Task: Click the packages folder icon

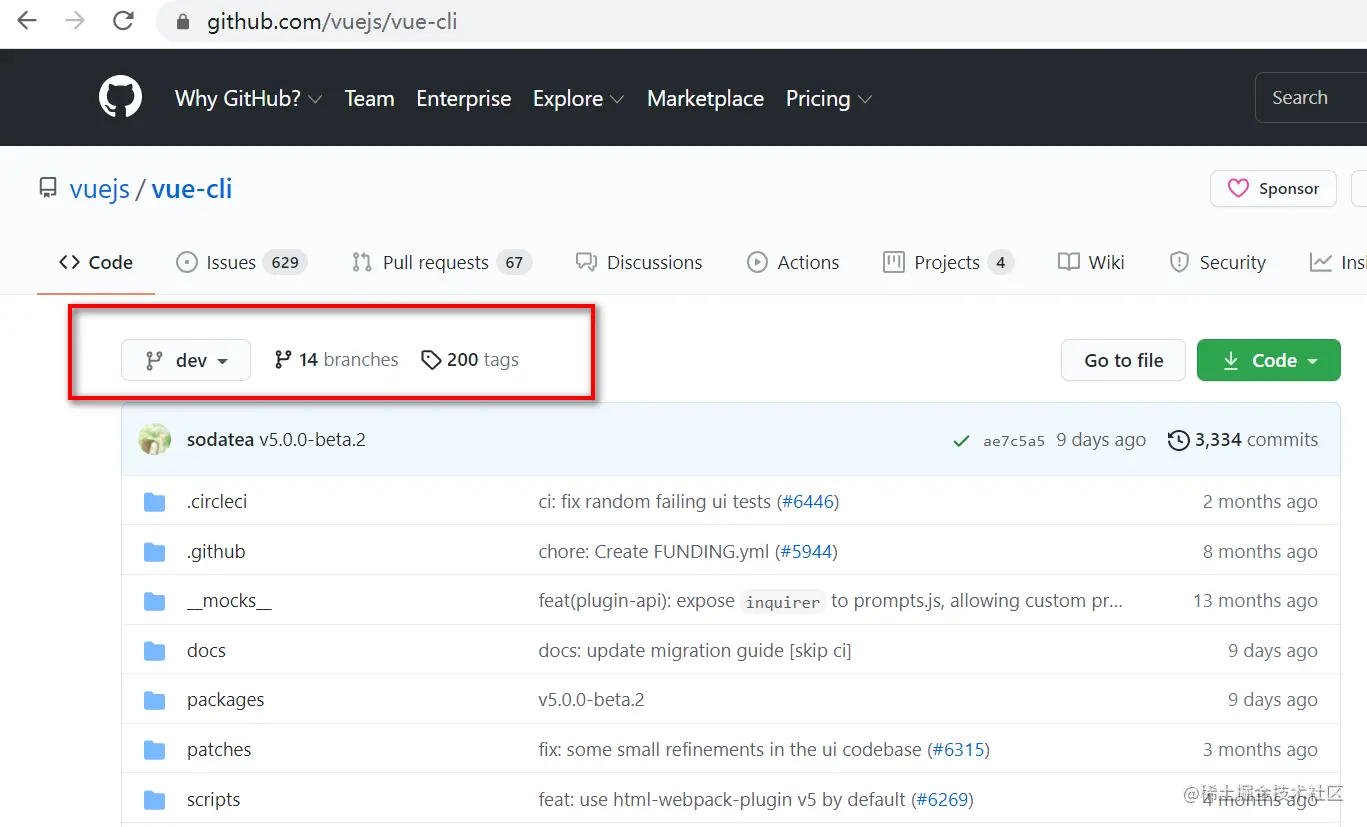Action: pyautogui.click(x=154, y=700)
